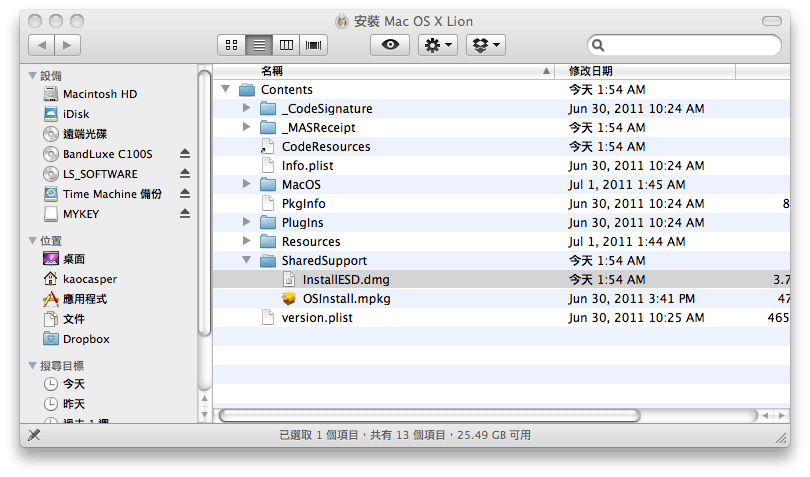Collapse the 搜尋目標 sidebar section

33,366
